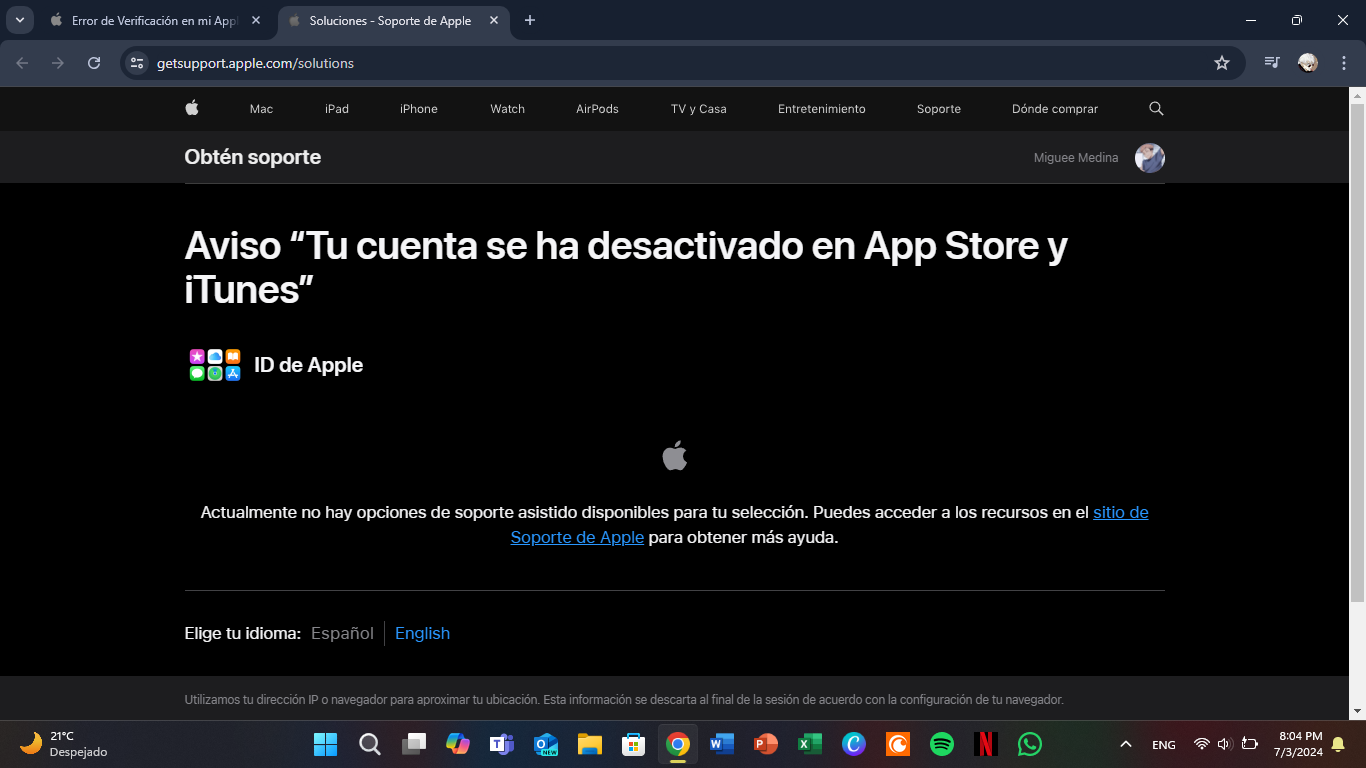The height and width of the screenshot is (768, 1366).
Task: Reload the page using refresh icon
Action: click(94, 63)
